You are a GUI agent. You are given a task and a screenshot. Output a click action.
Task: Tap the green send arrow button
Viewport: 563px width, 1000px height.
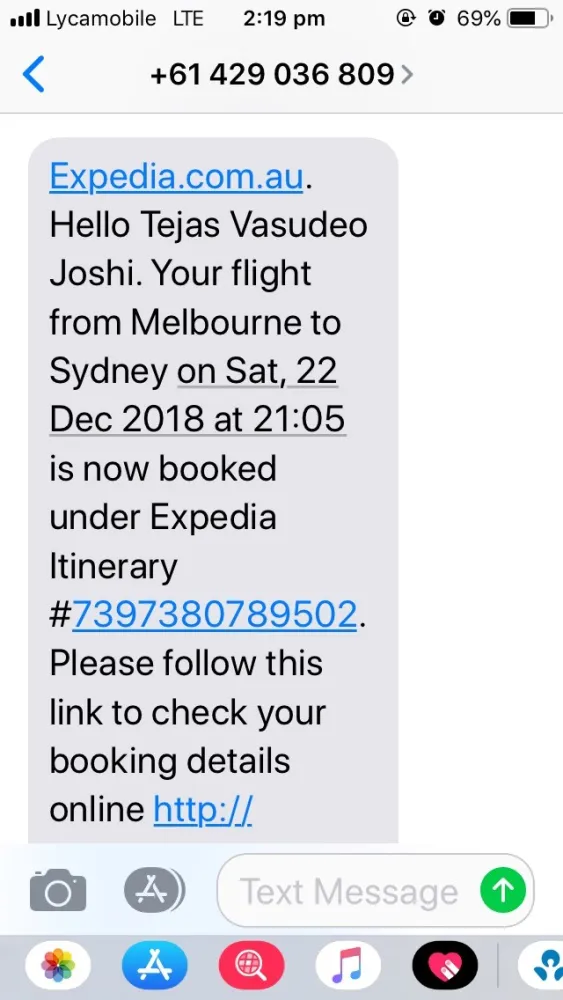click(503, 890)
